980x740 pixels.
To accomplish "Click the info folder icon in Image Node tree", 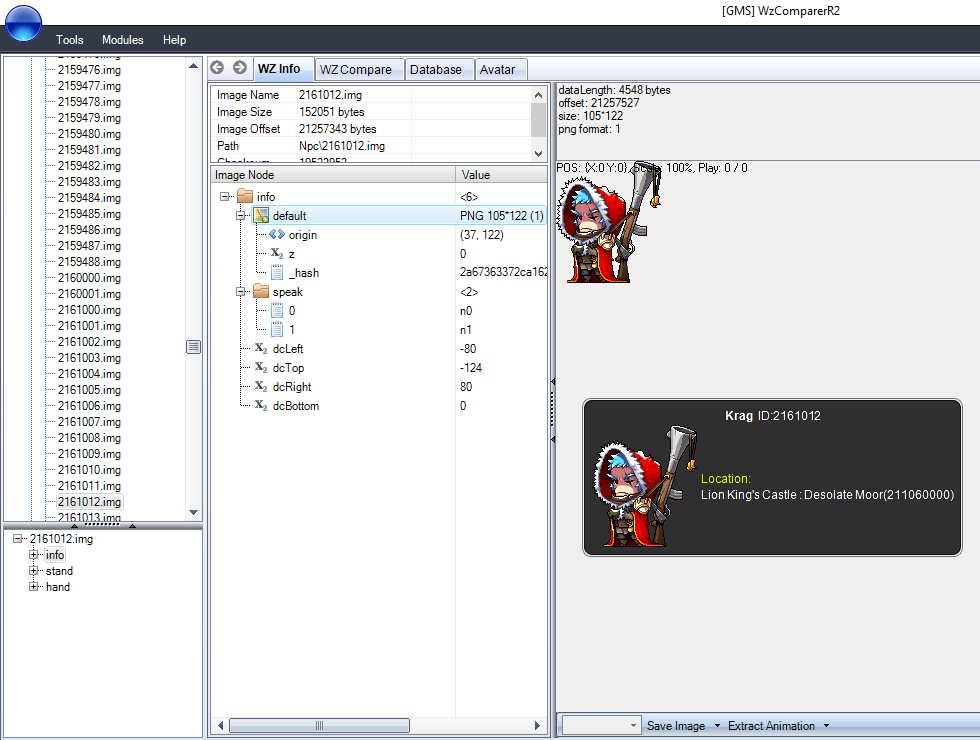I will pyautogui.click(x=245, y=196).
